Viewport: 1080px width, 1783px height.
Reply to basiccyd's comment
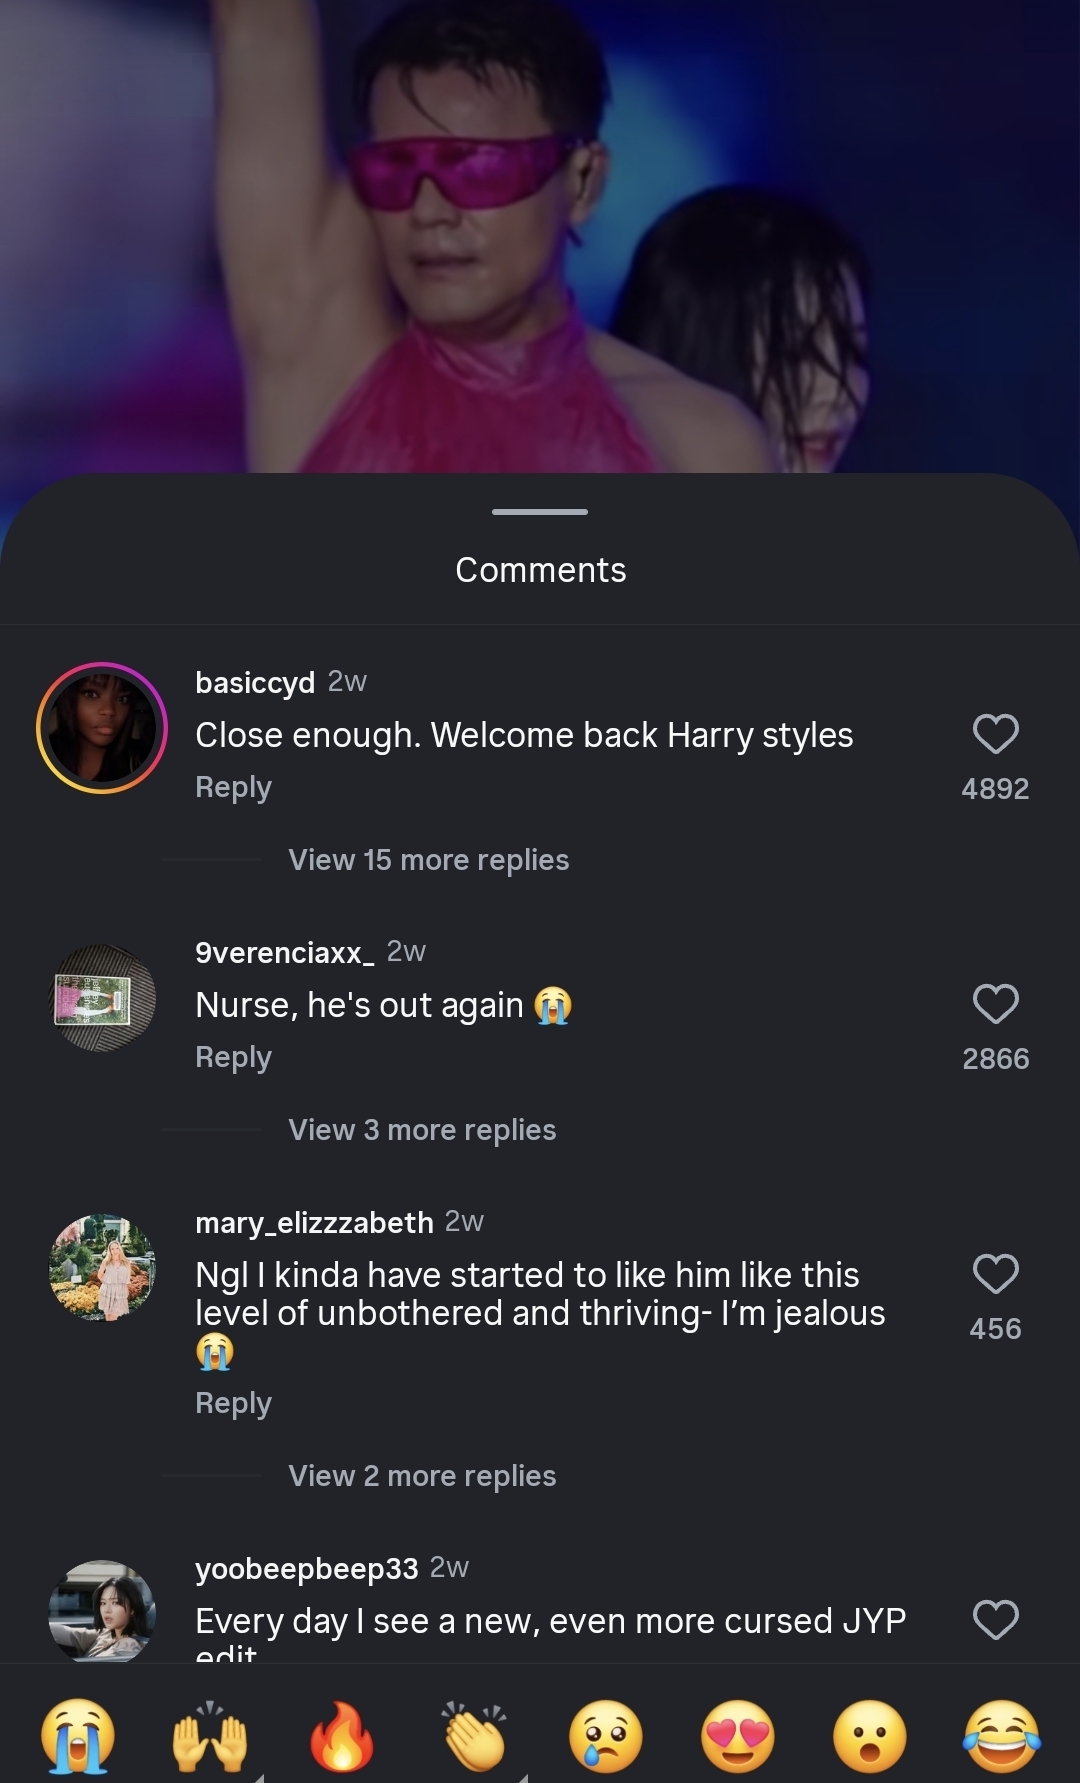233,788
